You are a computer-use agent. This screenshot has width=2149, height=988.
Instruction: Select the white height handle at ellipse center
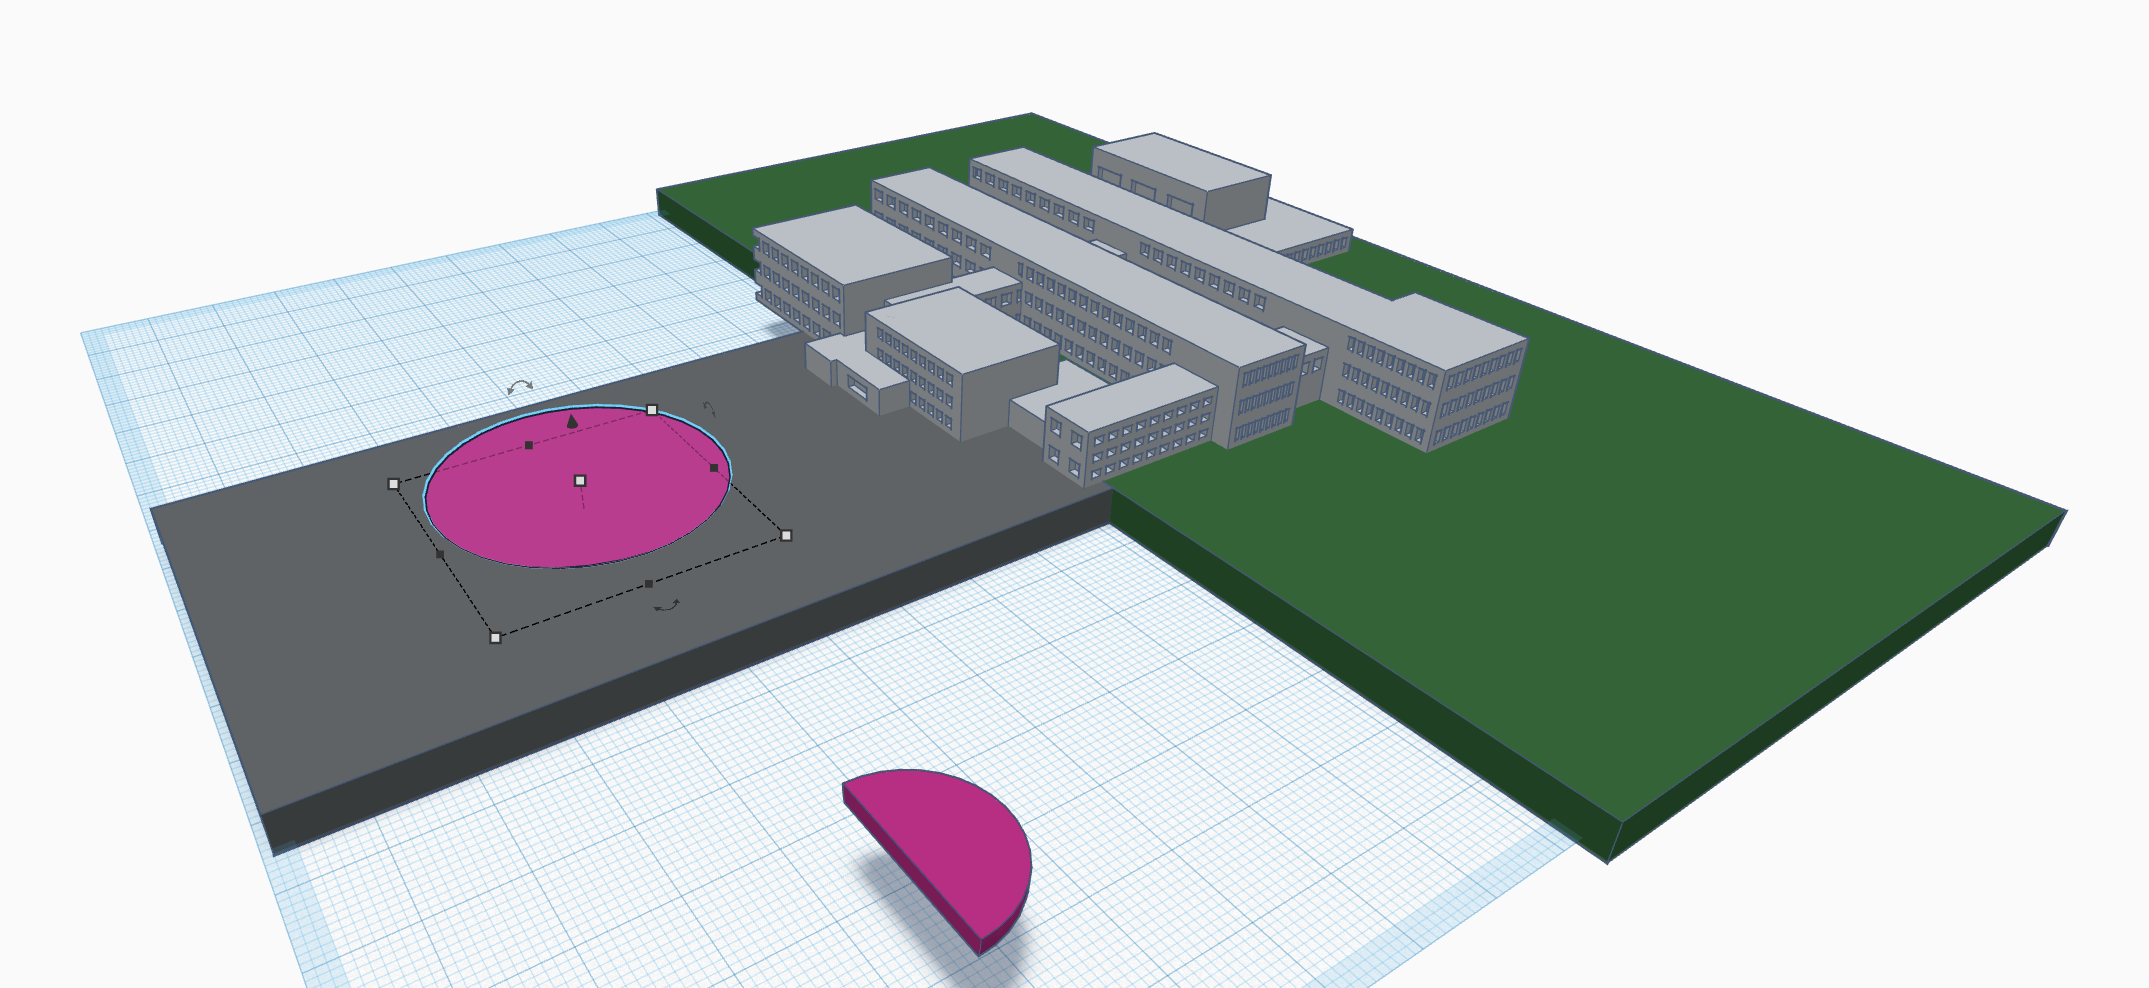tap(580, 481)
